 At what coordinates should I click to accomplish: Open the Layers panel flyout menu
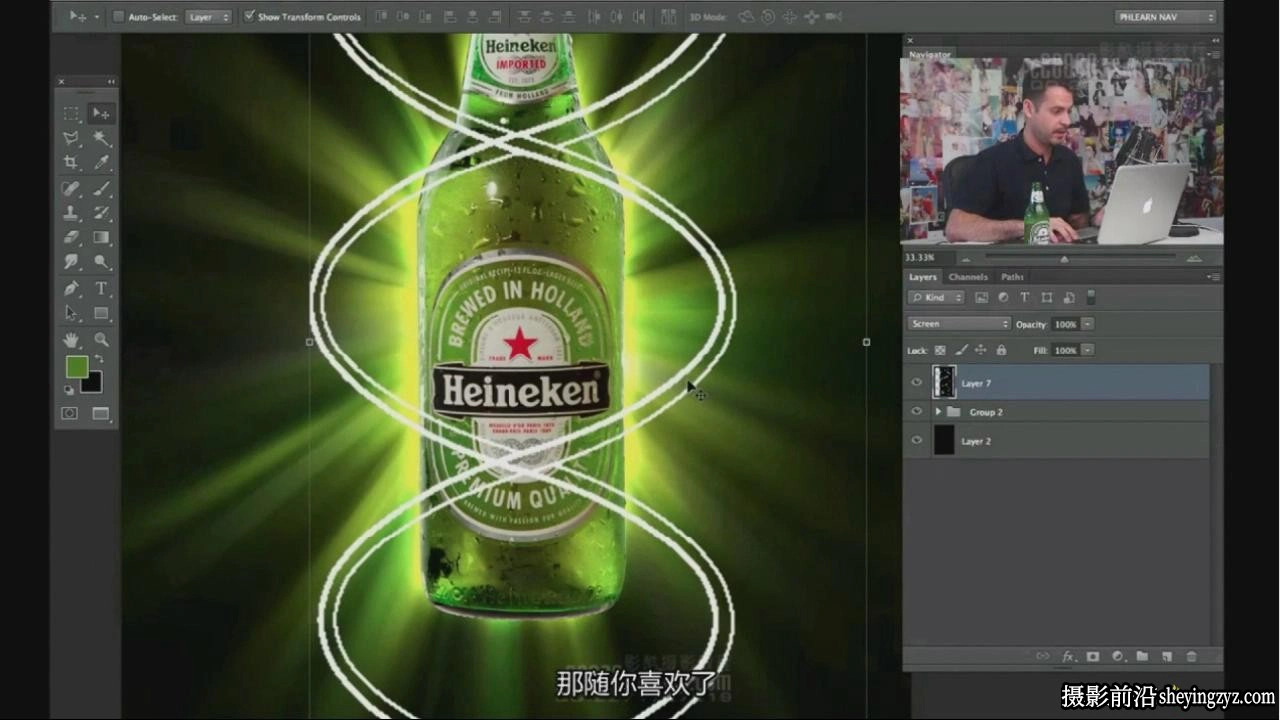click(1213, 277)
